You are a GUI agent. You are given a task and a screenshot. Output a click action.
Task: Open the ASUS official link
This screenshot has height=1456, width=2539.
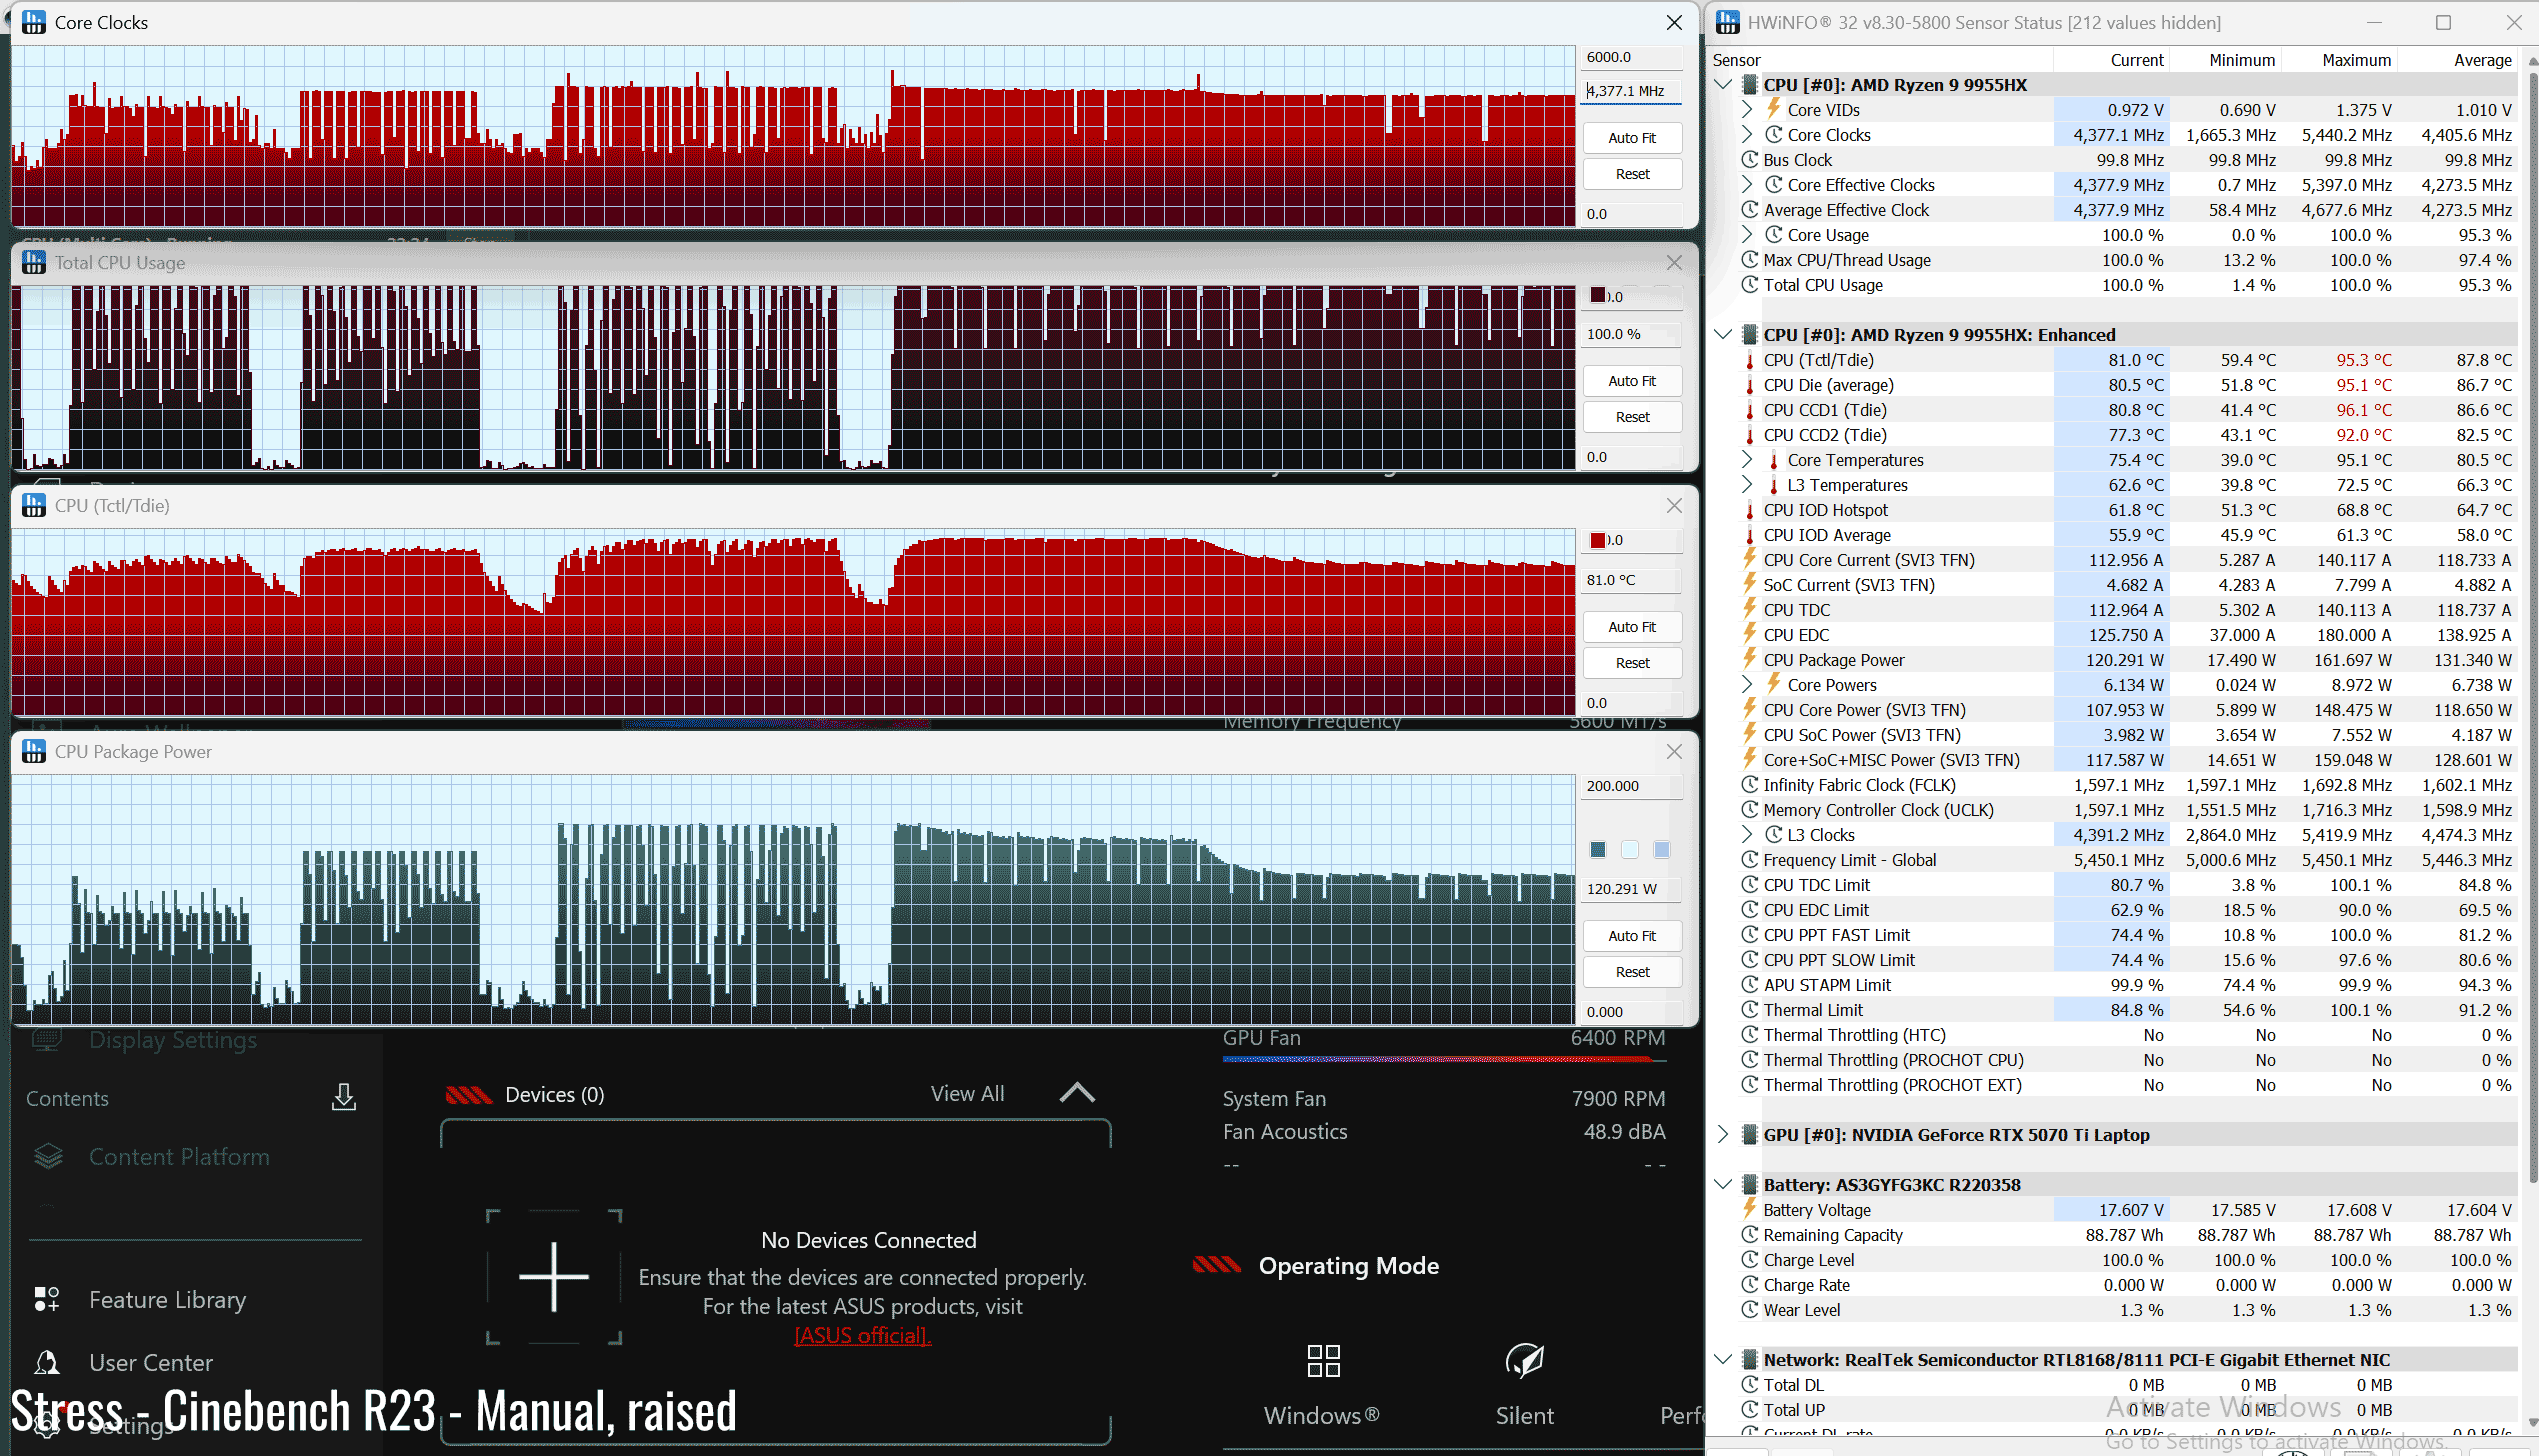(x=862, y=1336)
